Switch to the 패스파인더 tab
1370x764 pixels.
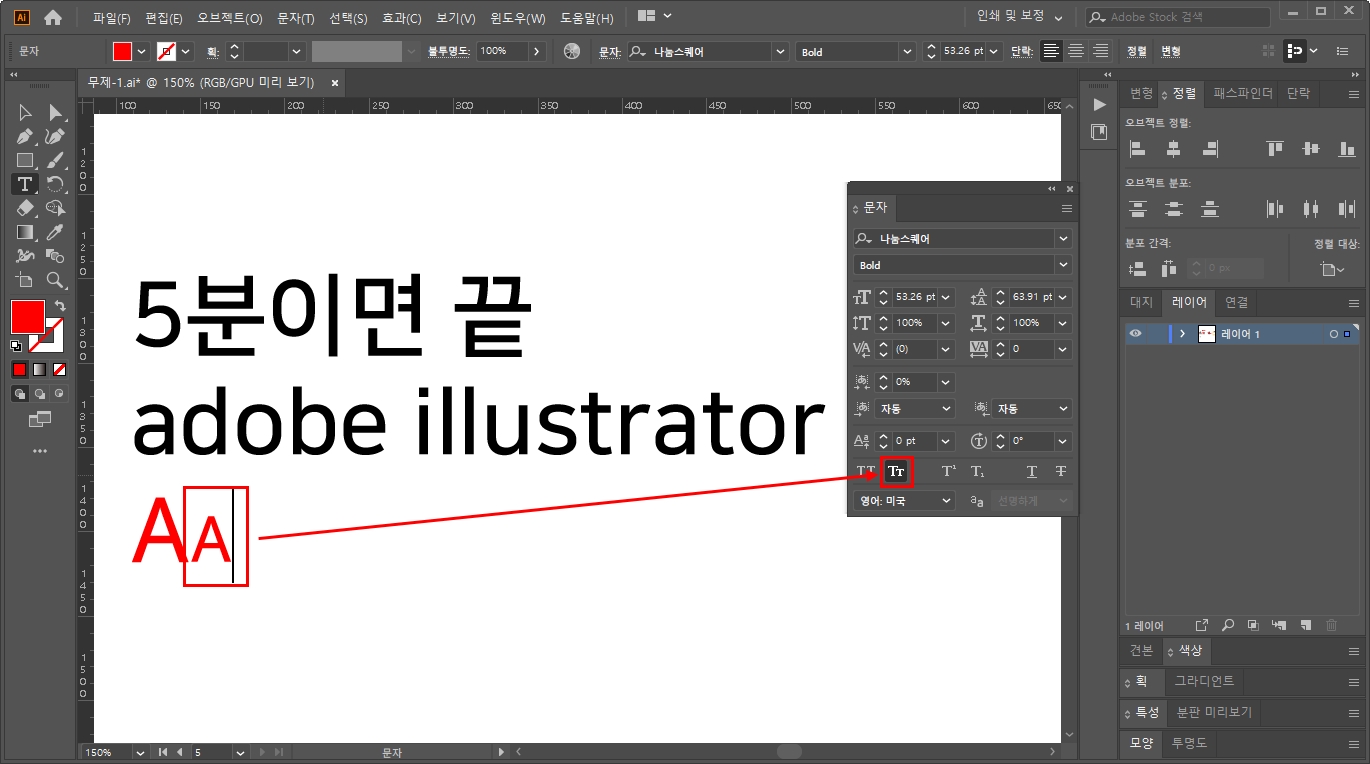[x=1243, y=93]
